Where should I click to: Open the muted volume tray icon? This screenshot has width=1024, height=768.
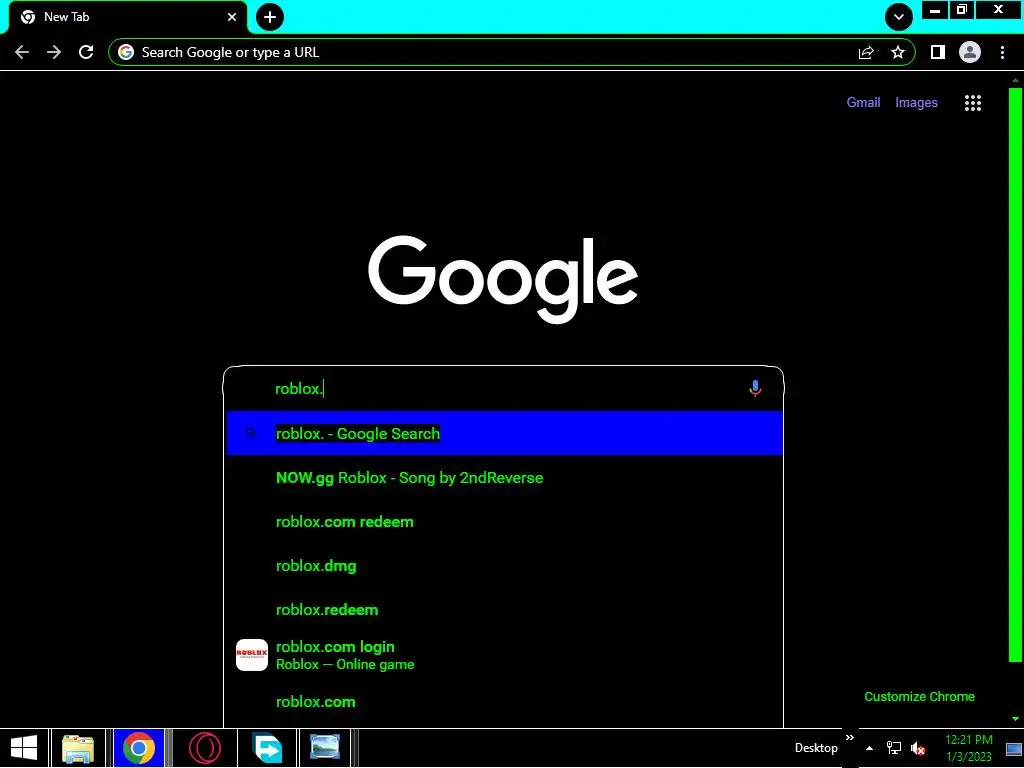click(x=918, y=748)
